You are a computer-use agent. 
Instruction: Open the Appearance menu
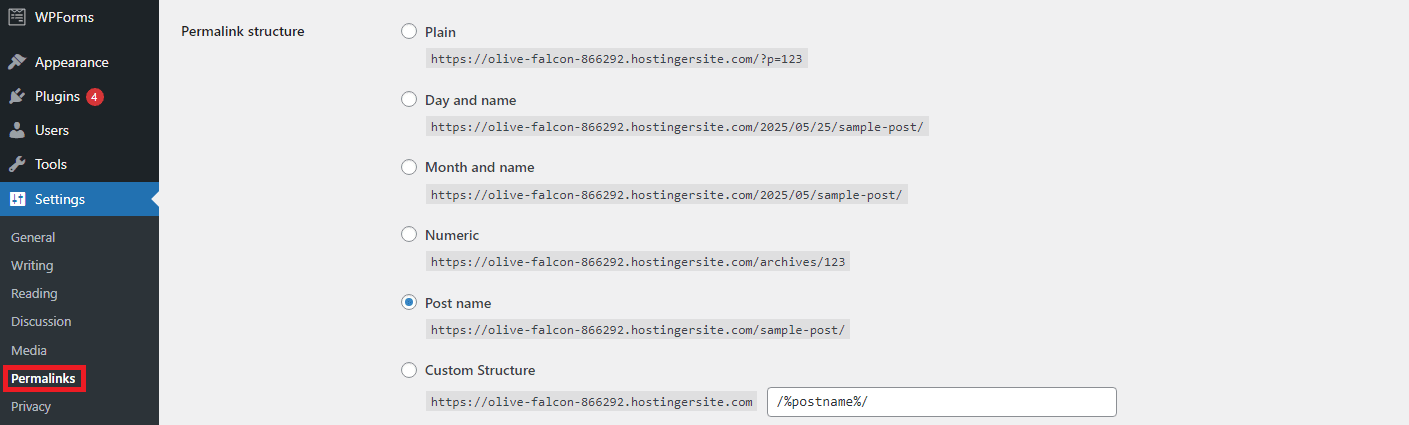pyautogui.click(x=79, y=62)
